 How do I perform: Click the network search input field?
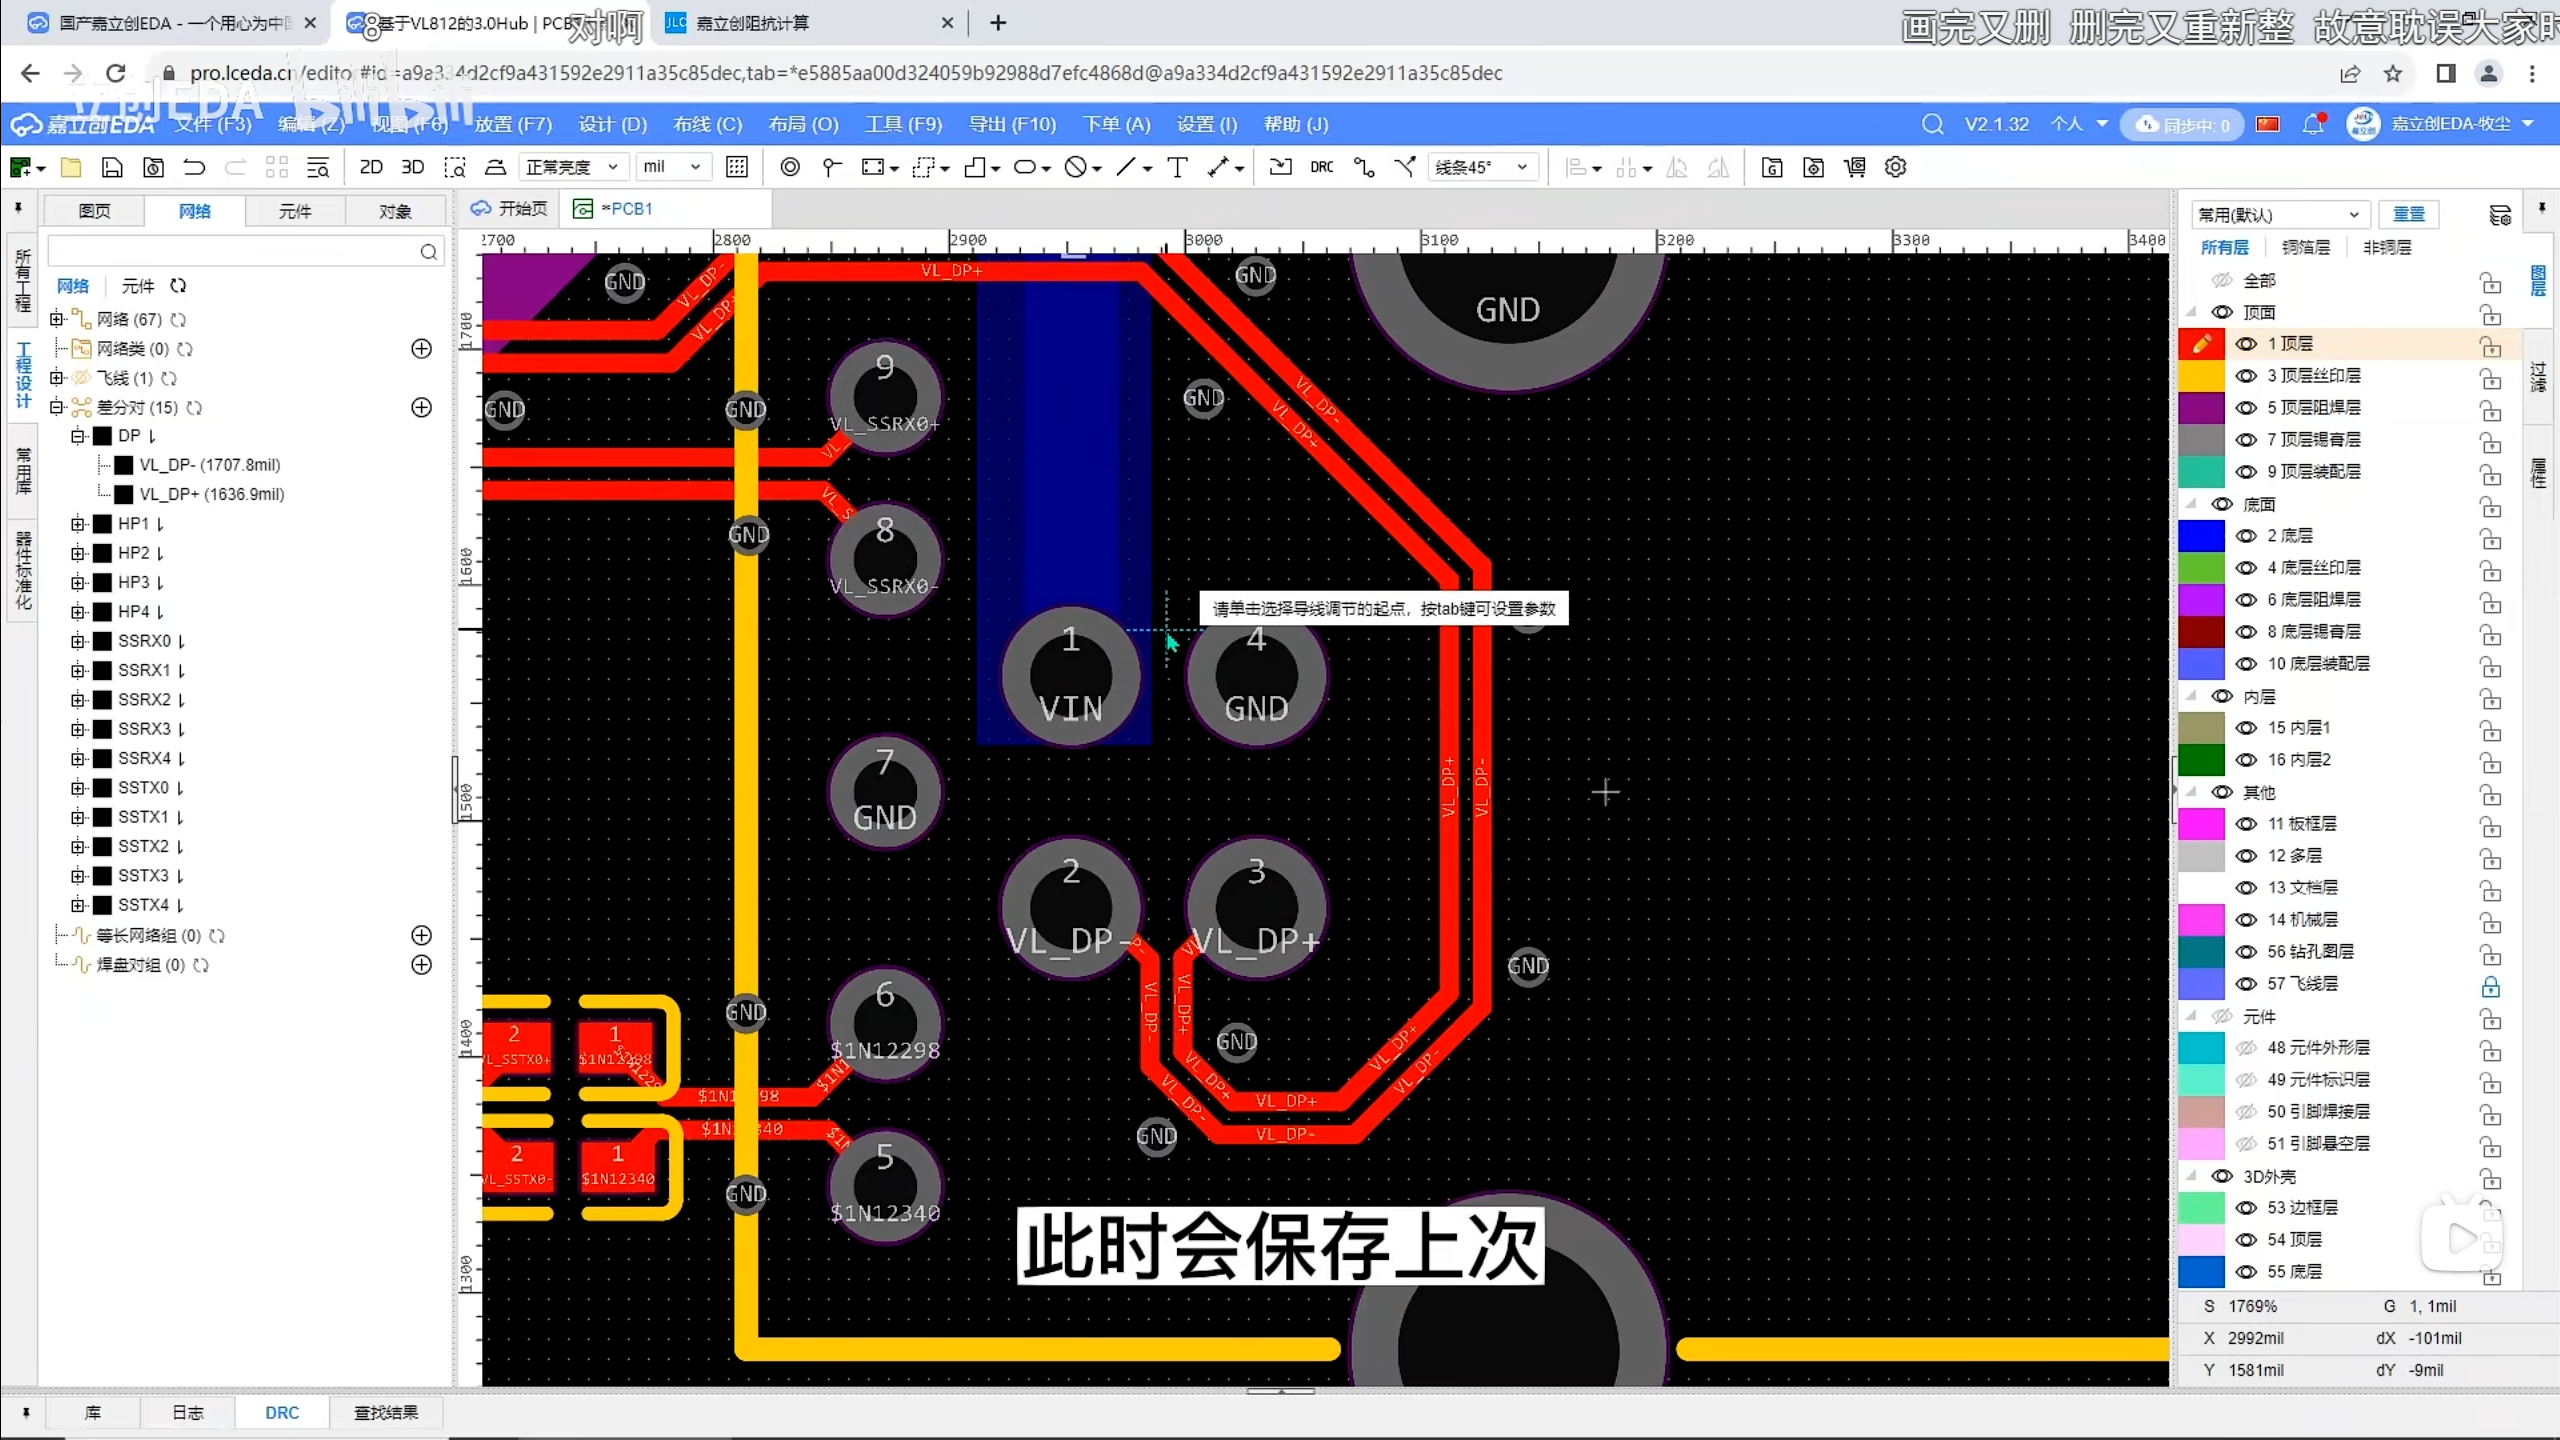coord(232,251)
